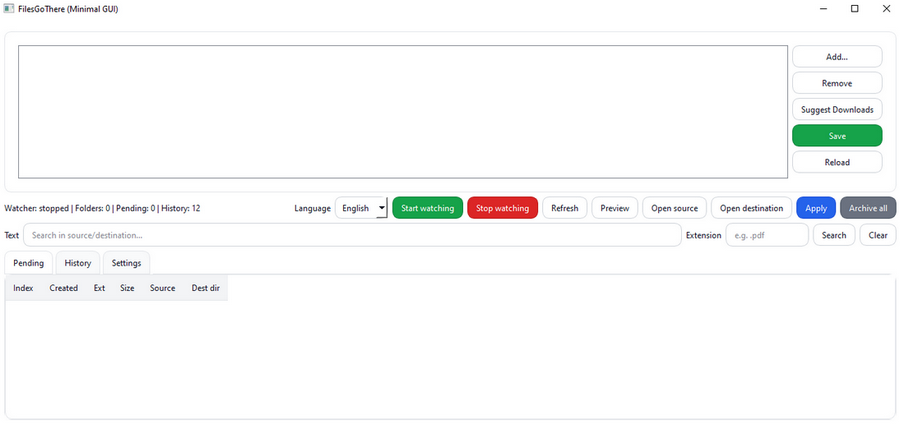
Task: Sort by the Dest dir column header
Action: coord(205,288)
